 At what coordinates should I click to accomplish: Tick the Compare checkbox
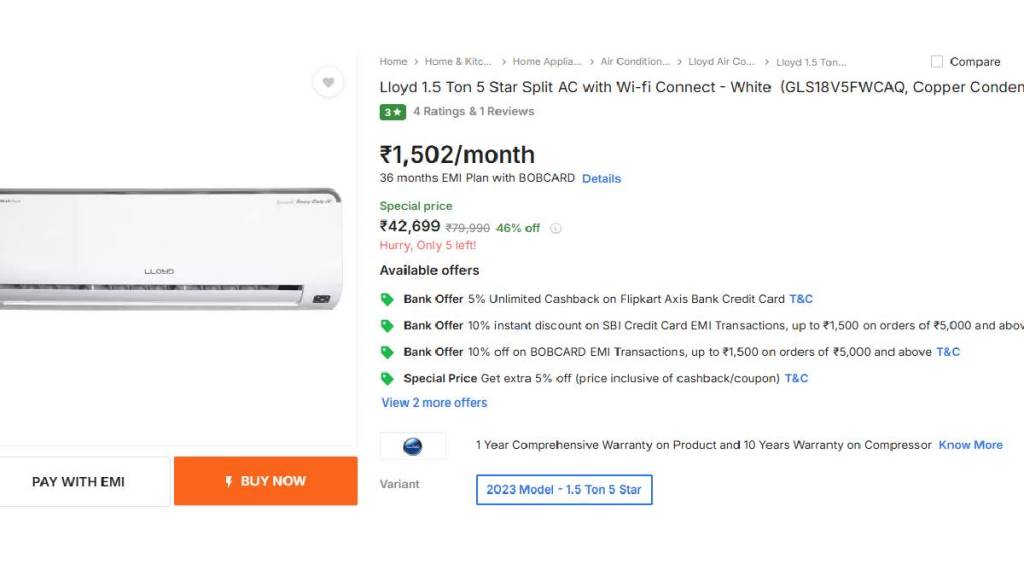tap(937, 62)
